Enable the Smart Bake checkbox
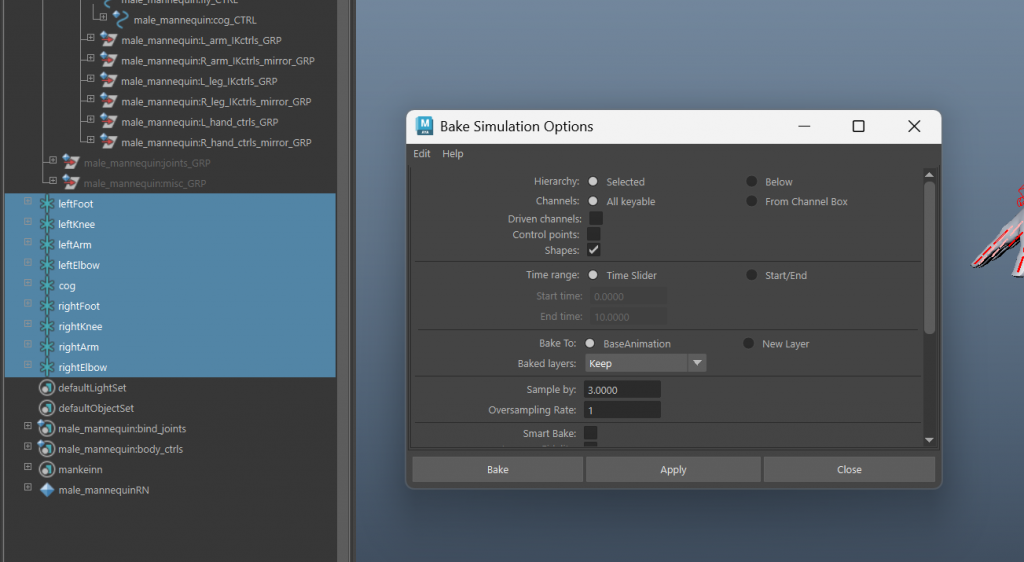1024x562 pixels. coord(590,433)
